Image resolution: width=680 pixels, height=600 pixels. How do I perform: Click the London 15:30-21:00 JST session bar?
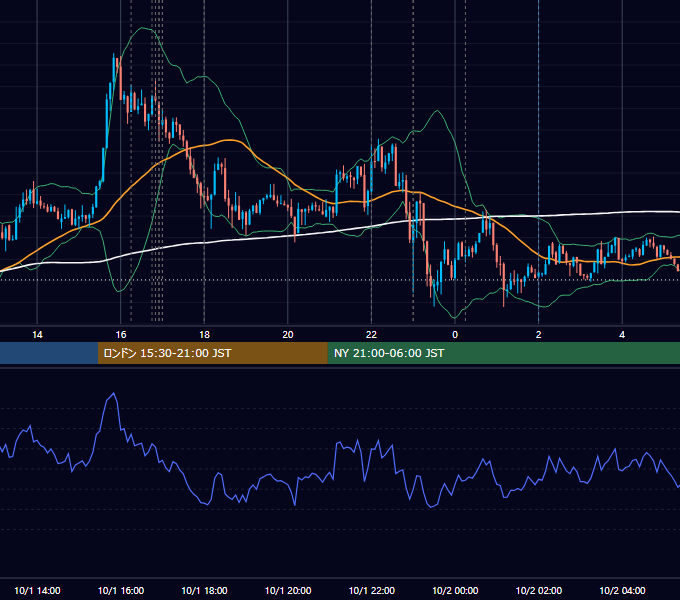pyautogui.click(x=212, y=353)
